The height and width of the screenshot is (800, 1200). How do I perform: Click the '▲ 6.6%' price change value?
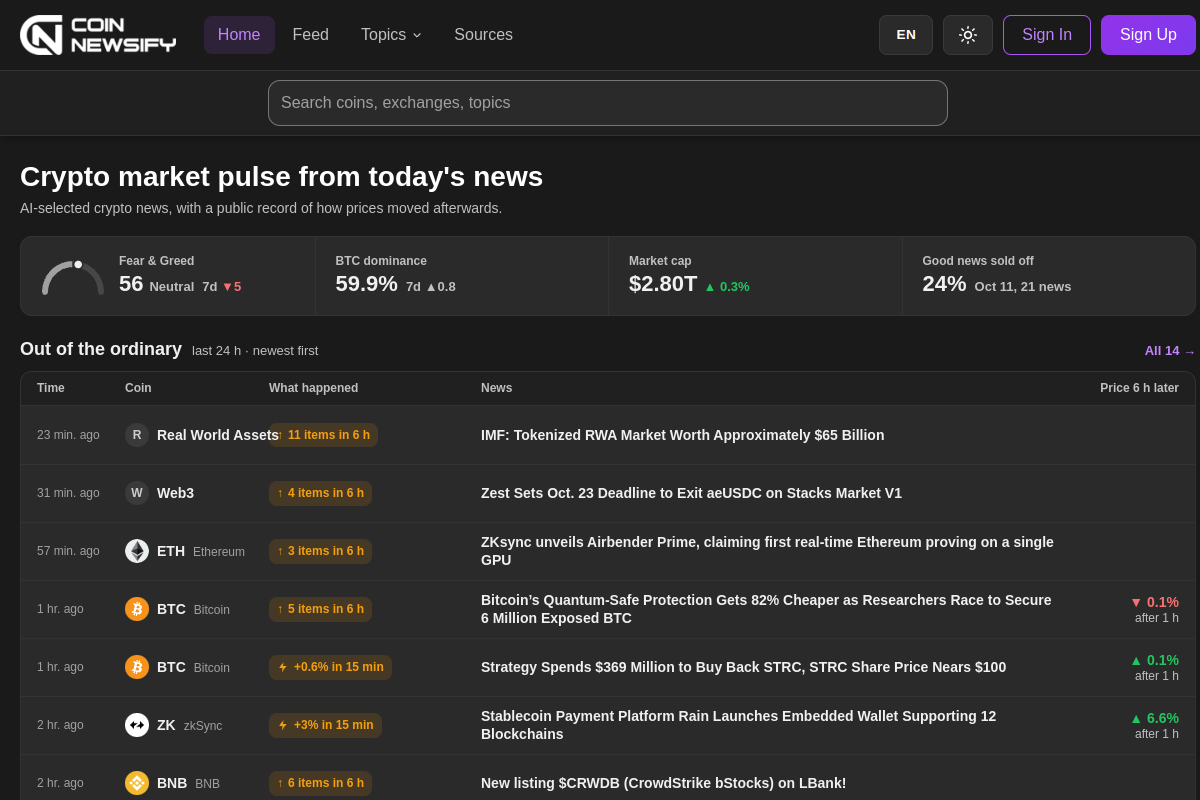click(1154, 718)
